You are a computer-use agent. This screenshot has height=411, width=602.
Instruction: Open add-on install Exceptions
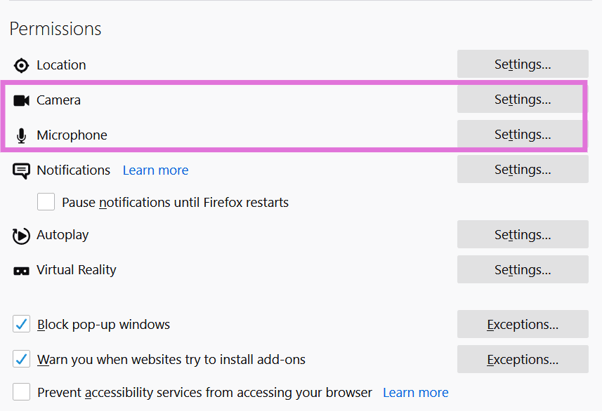[522, 359]
